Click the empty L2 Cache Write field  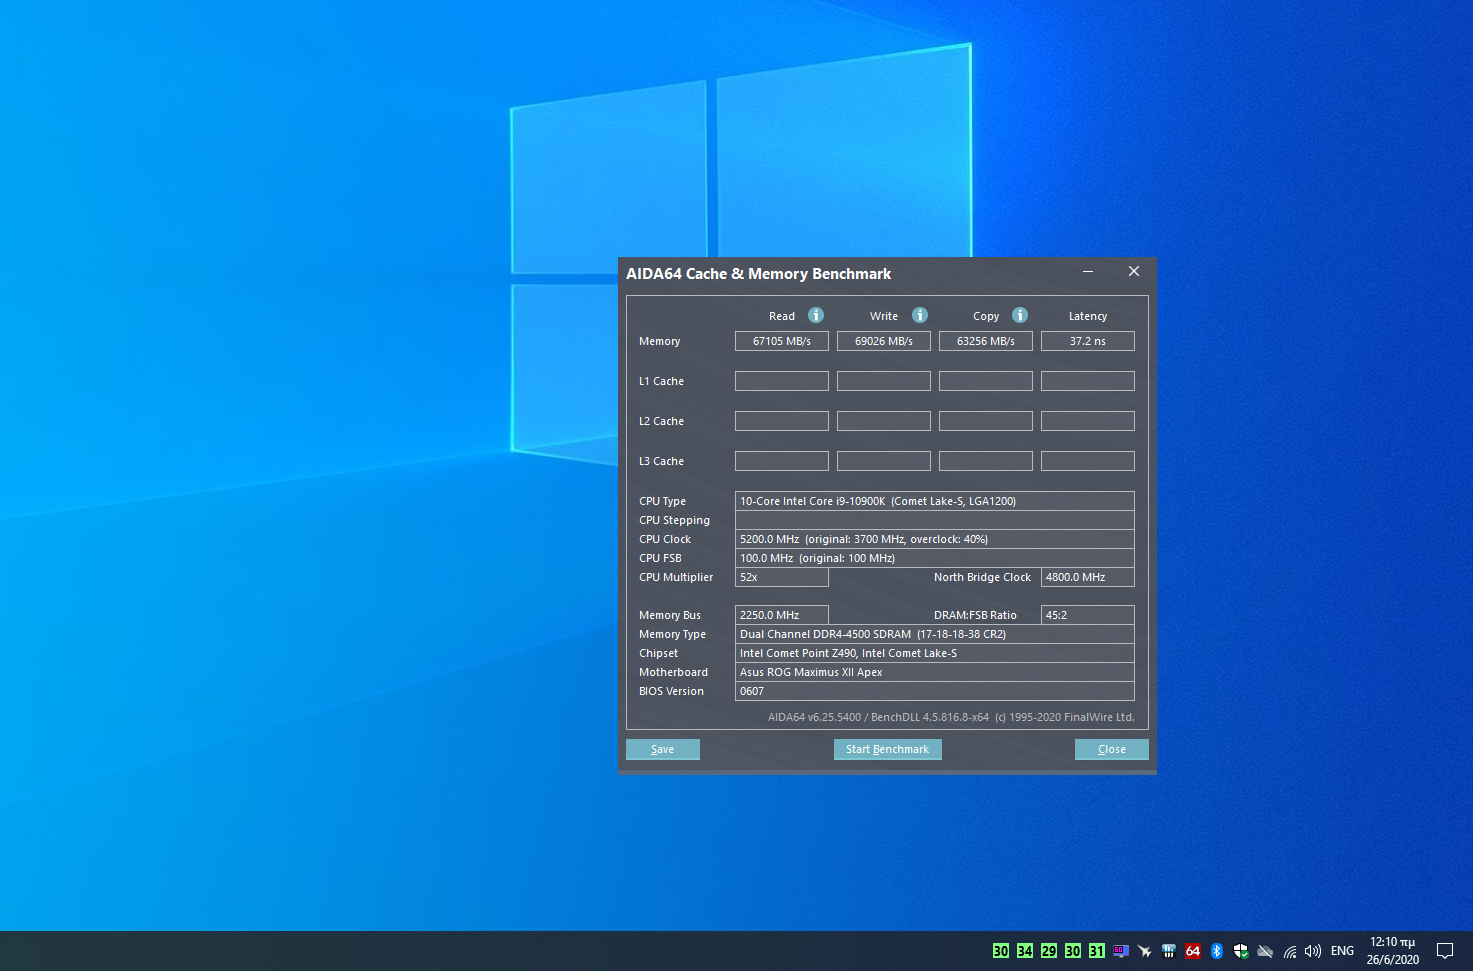pos(884,421)
